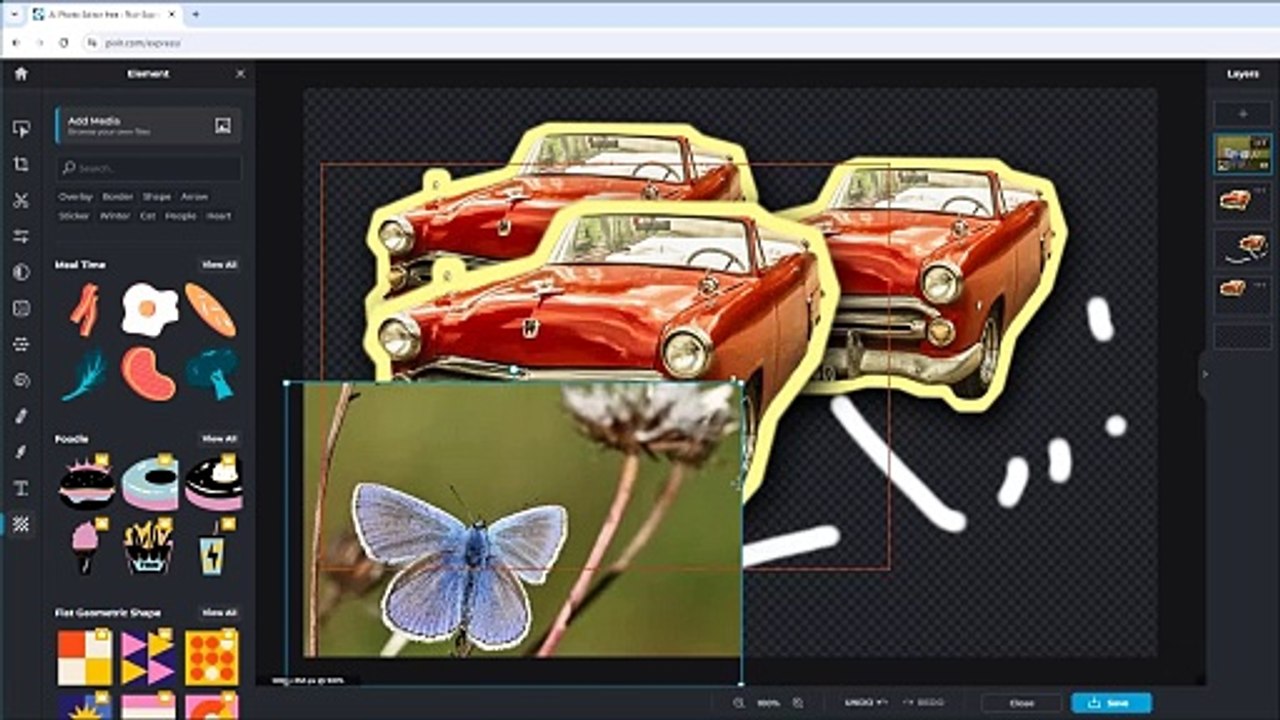Image resolution: width=1280 pixels, height=720 pixels.
Task: Open the Effect tool below the filter icon
Action: 21,308
